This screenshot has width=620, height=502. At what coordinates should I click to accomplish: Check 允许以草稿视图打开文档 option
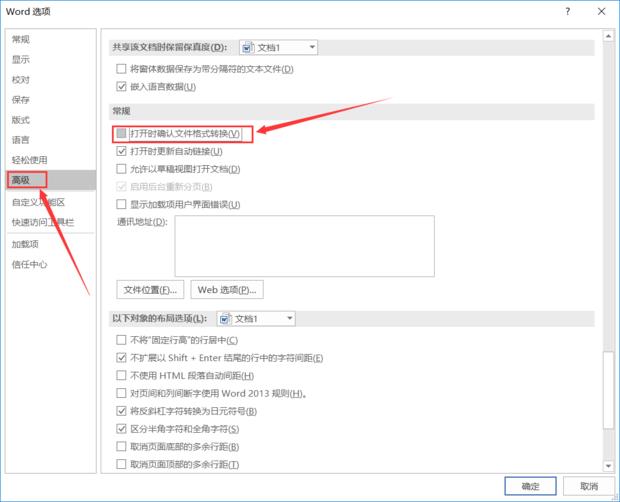click(122, 169)
